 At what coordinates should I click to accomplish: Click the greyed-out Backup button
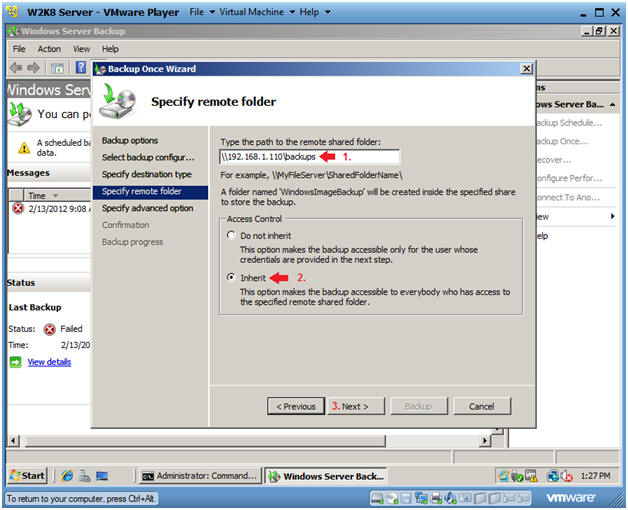(419, 406)
